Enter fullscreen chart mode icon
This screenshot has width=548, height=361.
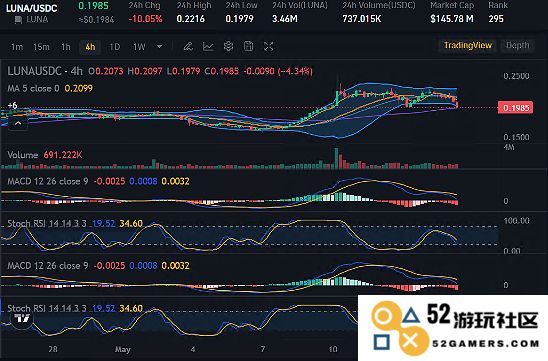pyautogui.click(x=268, y=46)
